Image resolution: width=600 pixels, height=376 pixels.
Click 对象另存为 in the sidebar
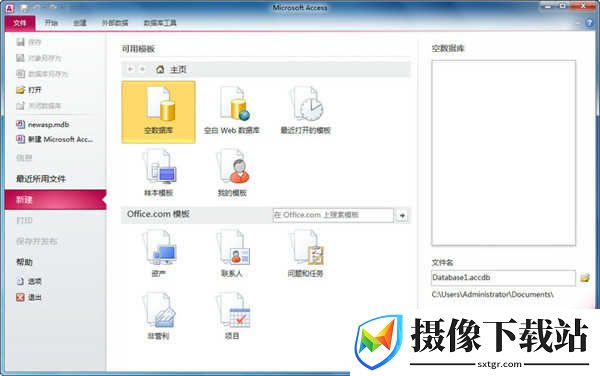click(x=39, y=58)
